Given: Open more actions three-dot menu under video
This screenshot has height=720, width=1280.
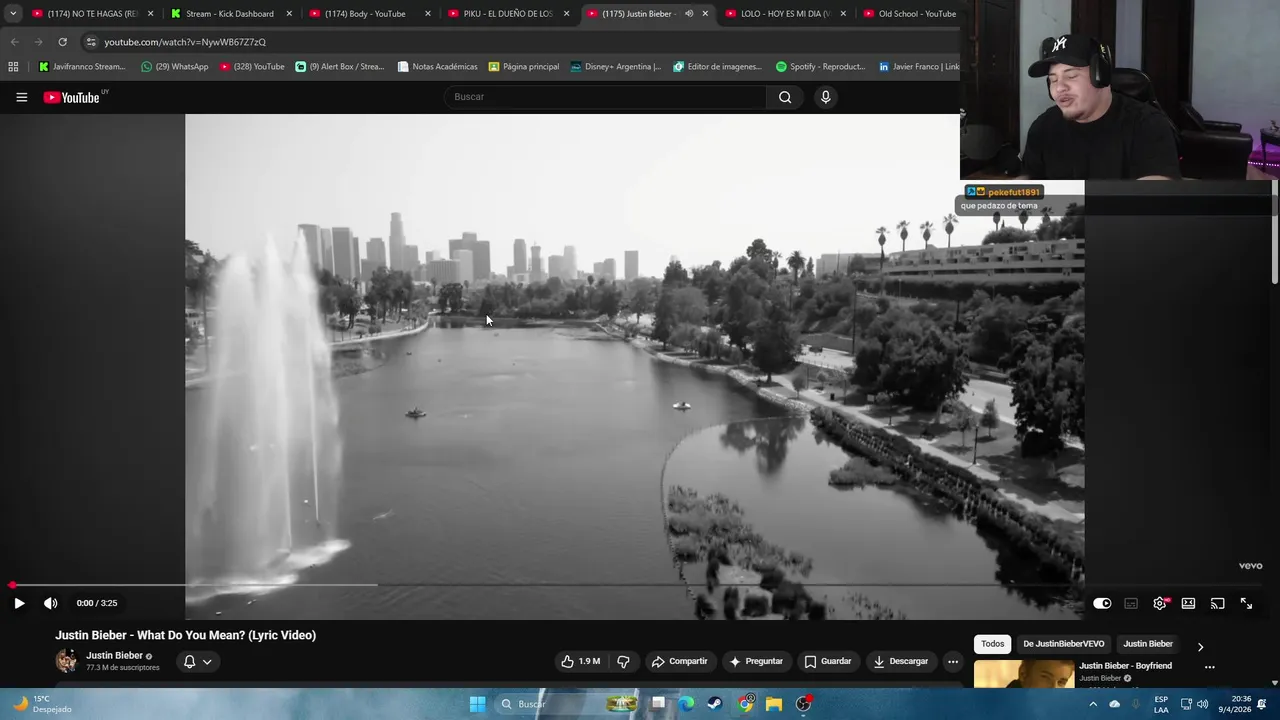Looking at the screenshot, I should click(x=953, y=661).
